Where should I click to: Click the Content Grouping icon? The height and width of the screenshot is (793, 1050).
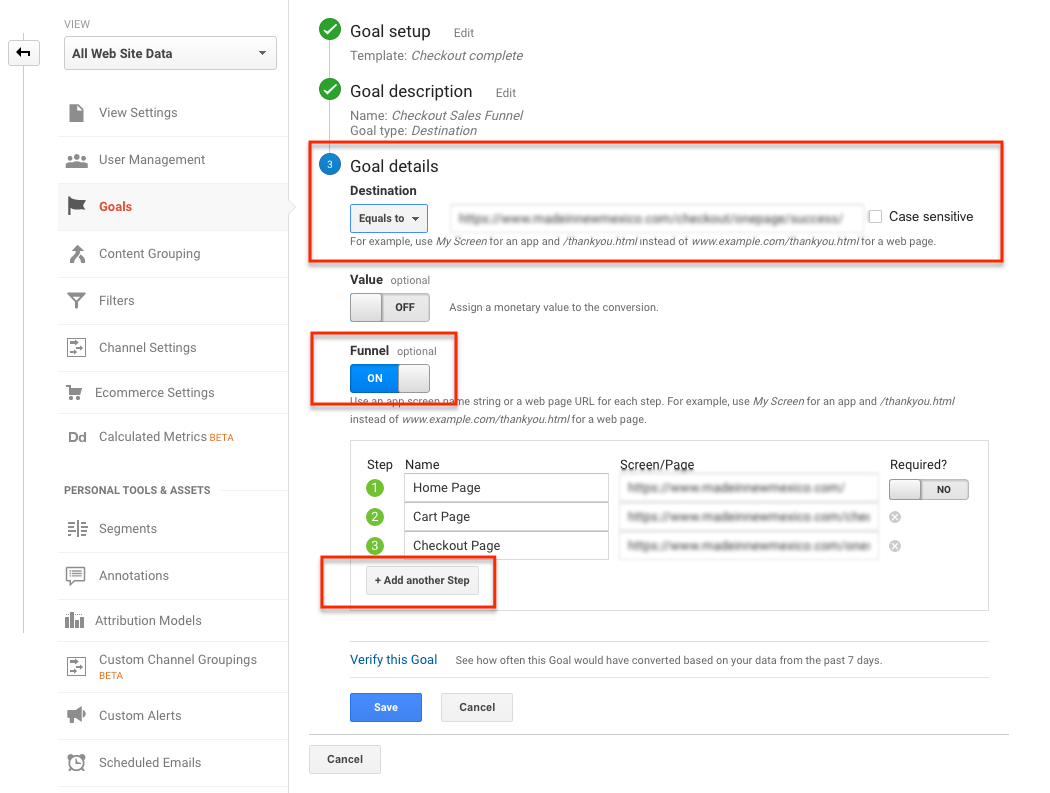(75, 253)
